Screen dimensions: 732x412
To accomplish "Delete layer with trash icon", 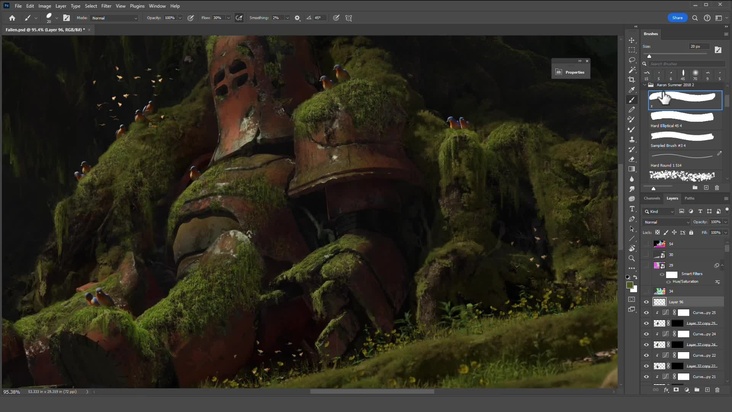I will tap(717, 390).
